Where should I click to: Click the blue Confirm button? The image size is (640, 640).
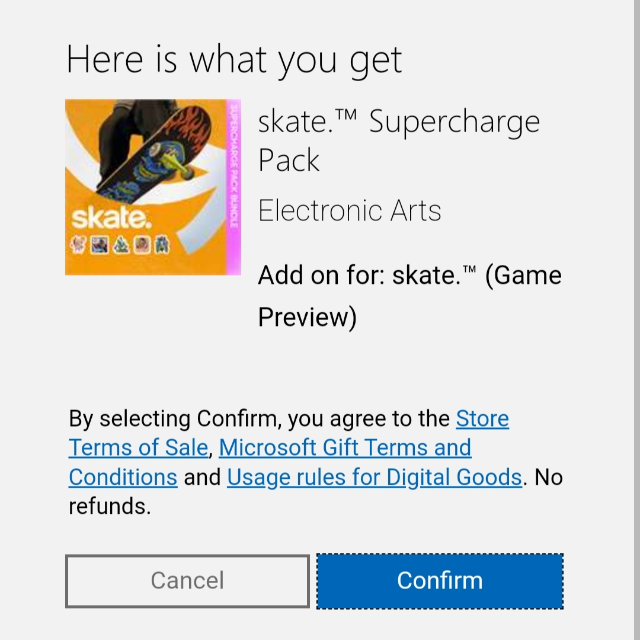coord(440,581)
